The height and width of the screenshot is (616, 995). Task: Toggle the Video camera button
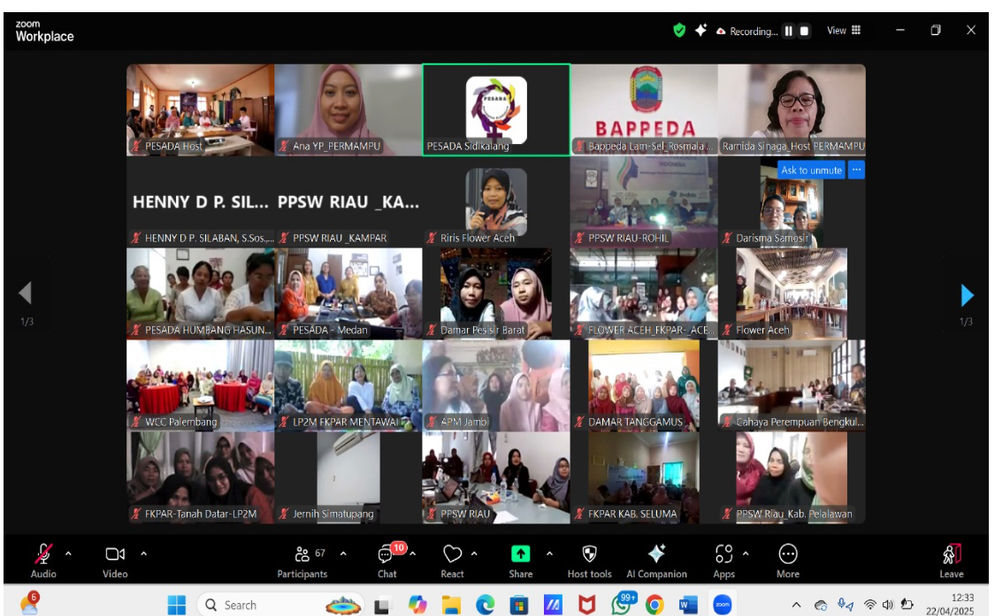[x=115, y=554]
